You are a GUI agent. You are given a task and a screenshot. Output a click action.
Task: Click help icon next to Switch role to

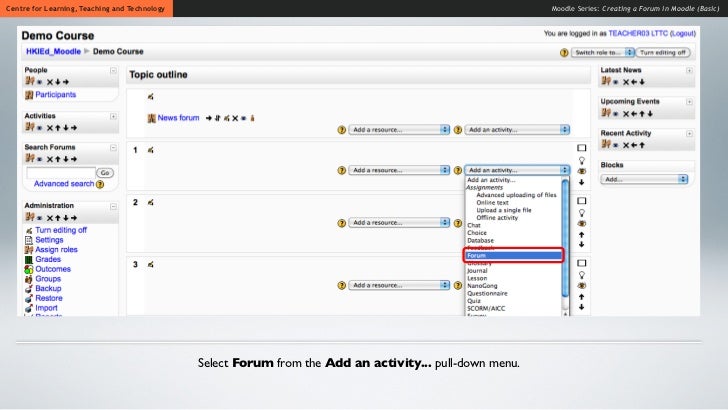[x=564, y=53]
